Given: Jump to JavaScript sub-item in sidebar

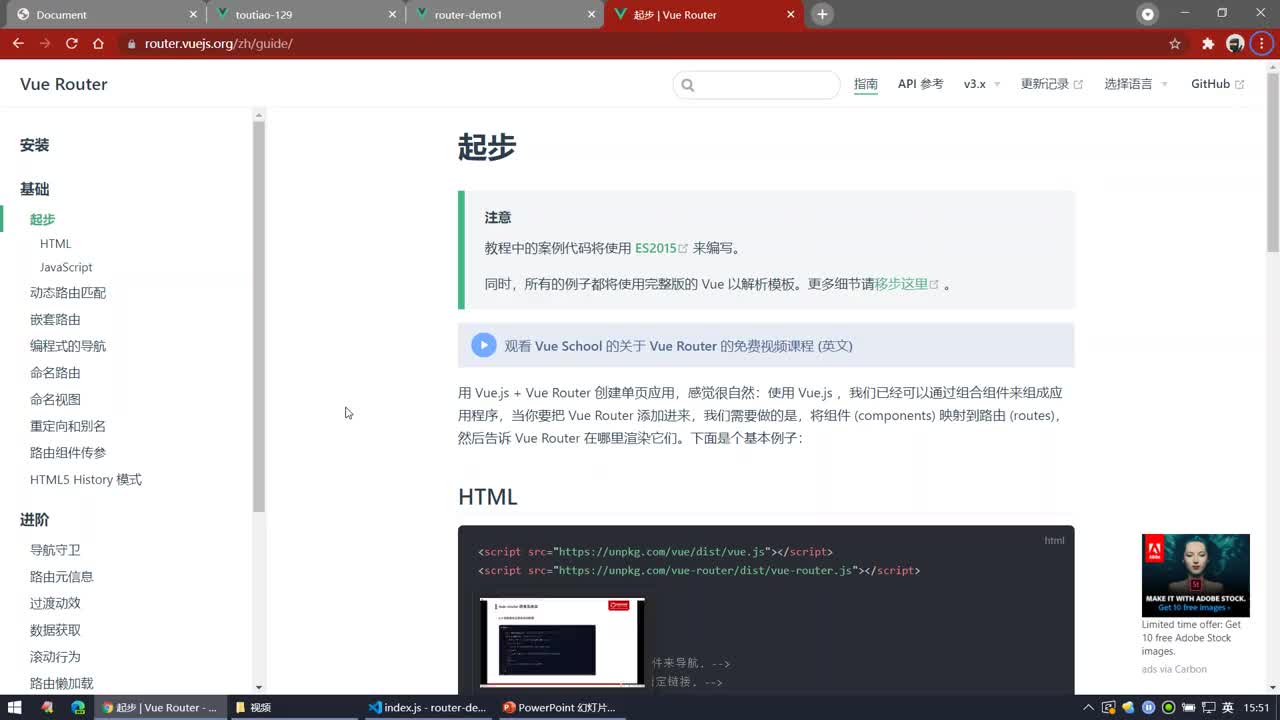Looking at the screenshot, I should (x=66, y=267).
